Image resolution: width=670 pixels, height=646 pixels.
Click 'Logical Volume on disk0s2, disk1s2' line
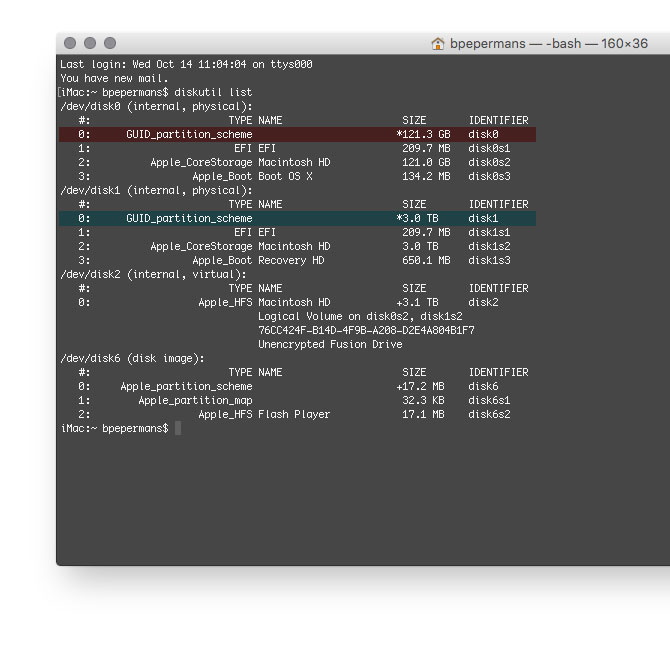coord(360,317)
